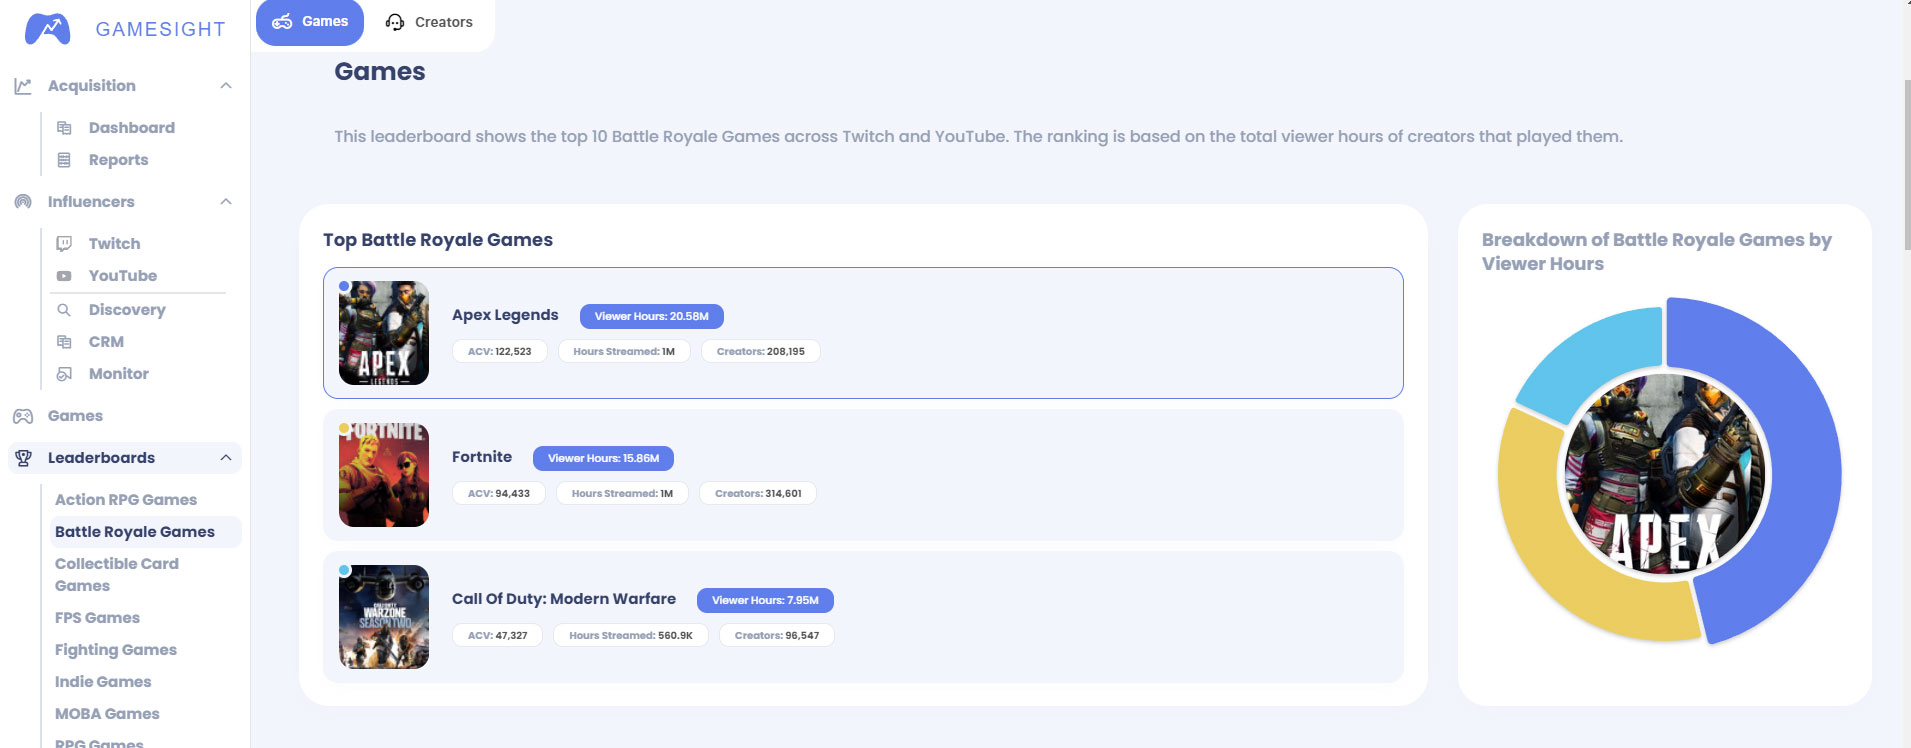1911x748 pixels.
Task: Click the Reports icon in sidebar
Action: point(64,160)
